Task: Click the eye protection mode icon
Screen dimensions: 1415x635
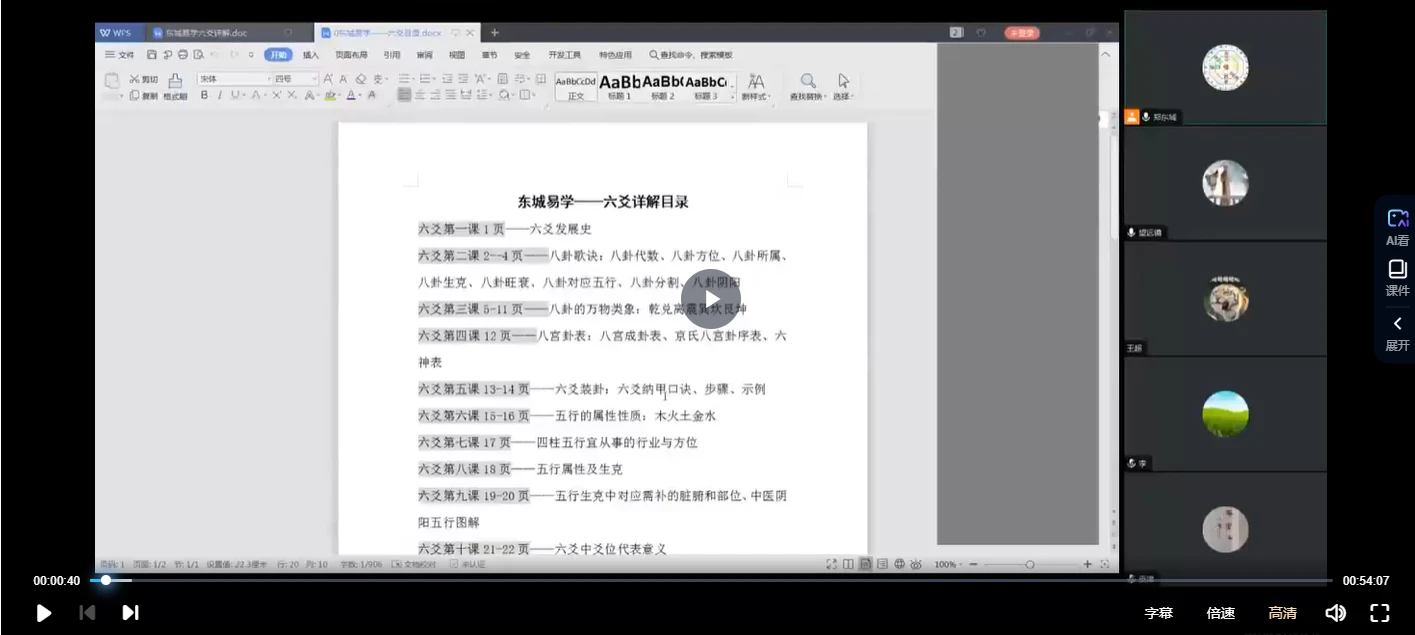Action: 915,564
